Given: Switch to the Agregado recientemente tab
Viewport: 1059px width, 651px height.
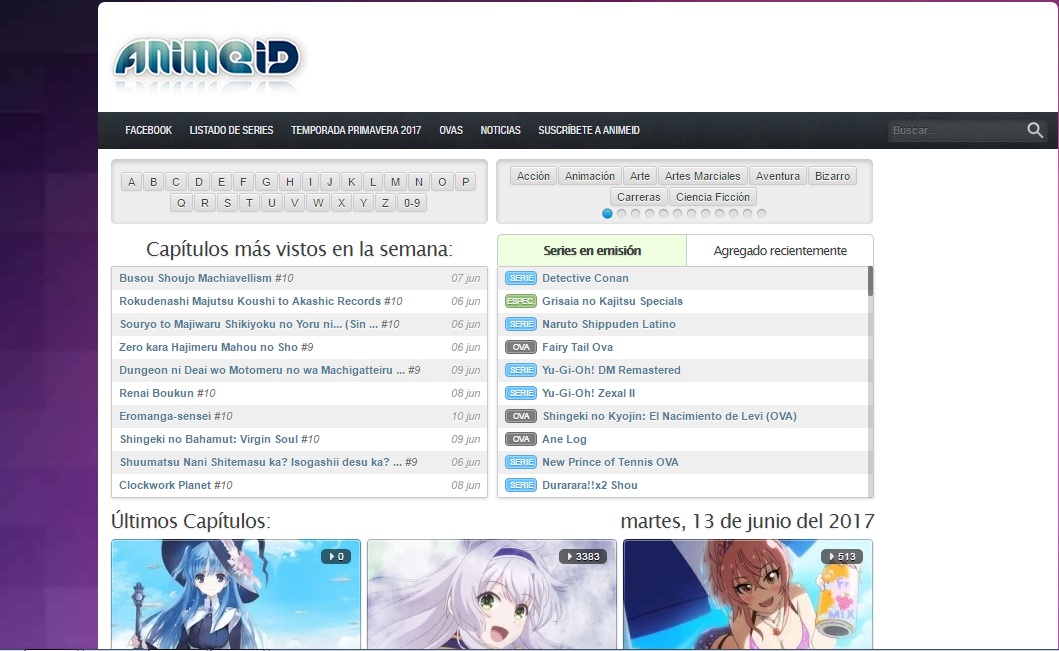Looking at the screenshot, I should 780,251.
